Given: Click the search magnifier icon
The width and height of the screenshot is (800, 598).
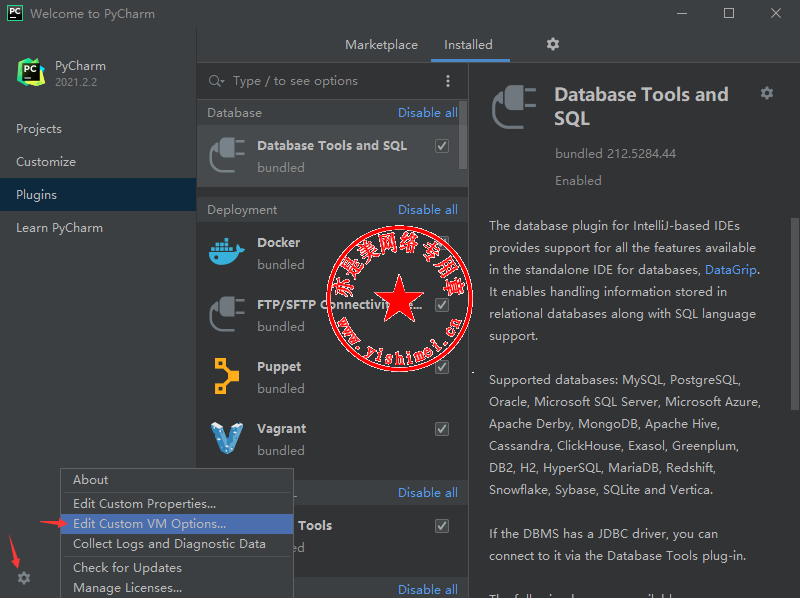Looking at the screenshot, I should [x=216, y=81].
